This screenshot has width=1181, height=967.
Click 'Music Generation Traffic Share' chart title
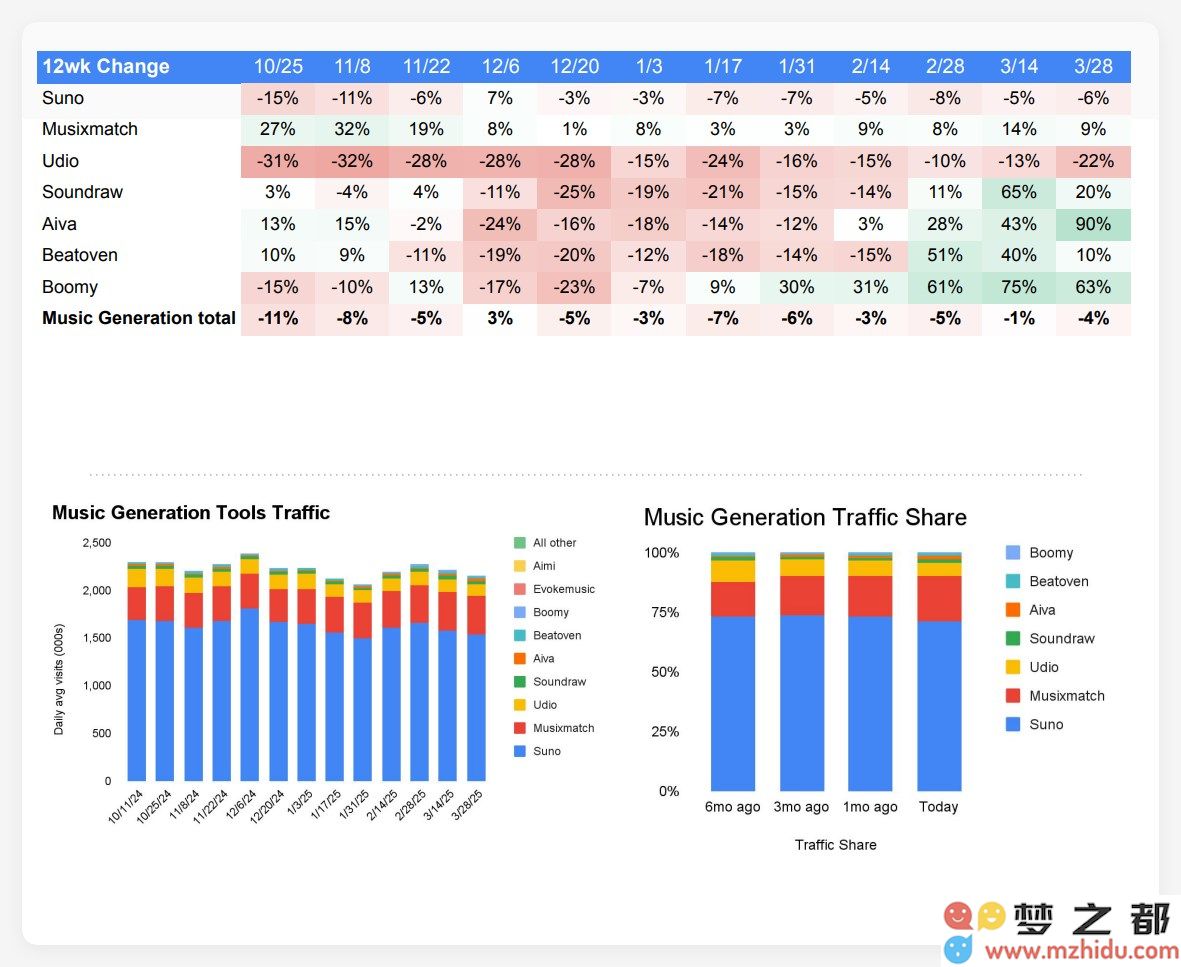(x=805, y=517)
